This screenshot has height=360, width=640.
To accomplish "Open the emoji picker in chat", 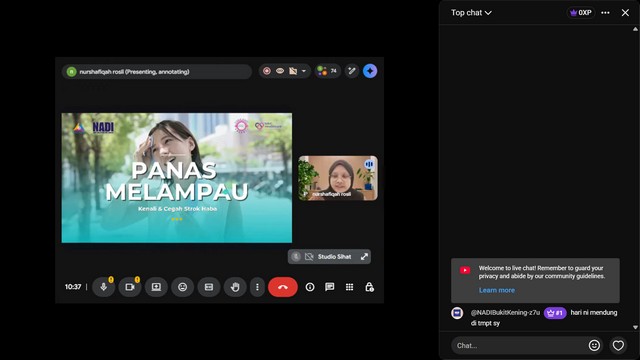I will pyautogui.click(x=594, y=345).
